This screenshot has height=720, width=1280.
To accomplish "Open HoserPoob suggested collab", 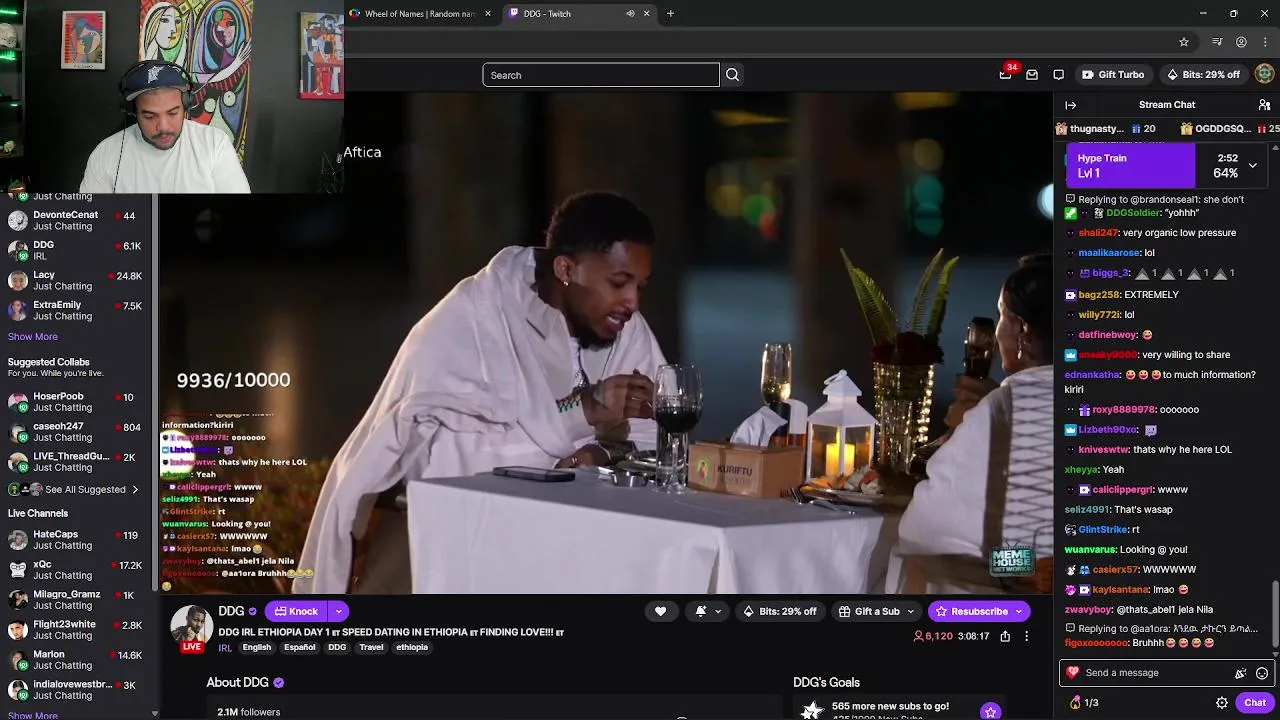I will point(77,402).
